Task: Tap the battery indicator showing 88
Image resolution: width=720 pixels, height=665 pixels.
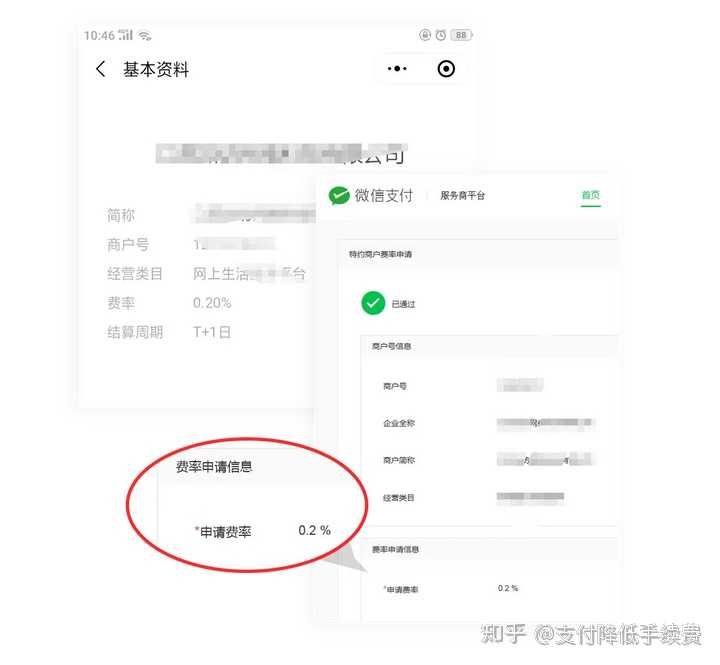Action: point(461,35)
